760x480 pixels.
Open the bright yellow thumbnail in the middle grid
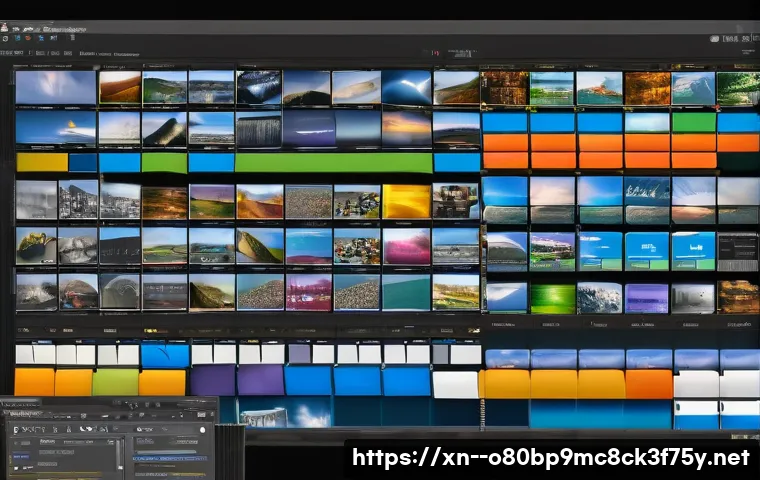point(406,201)
